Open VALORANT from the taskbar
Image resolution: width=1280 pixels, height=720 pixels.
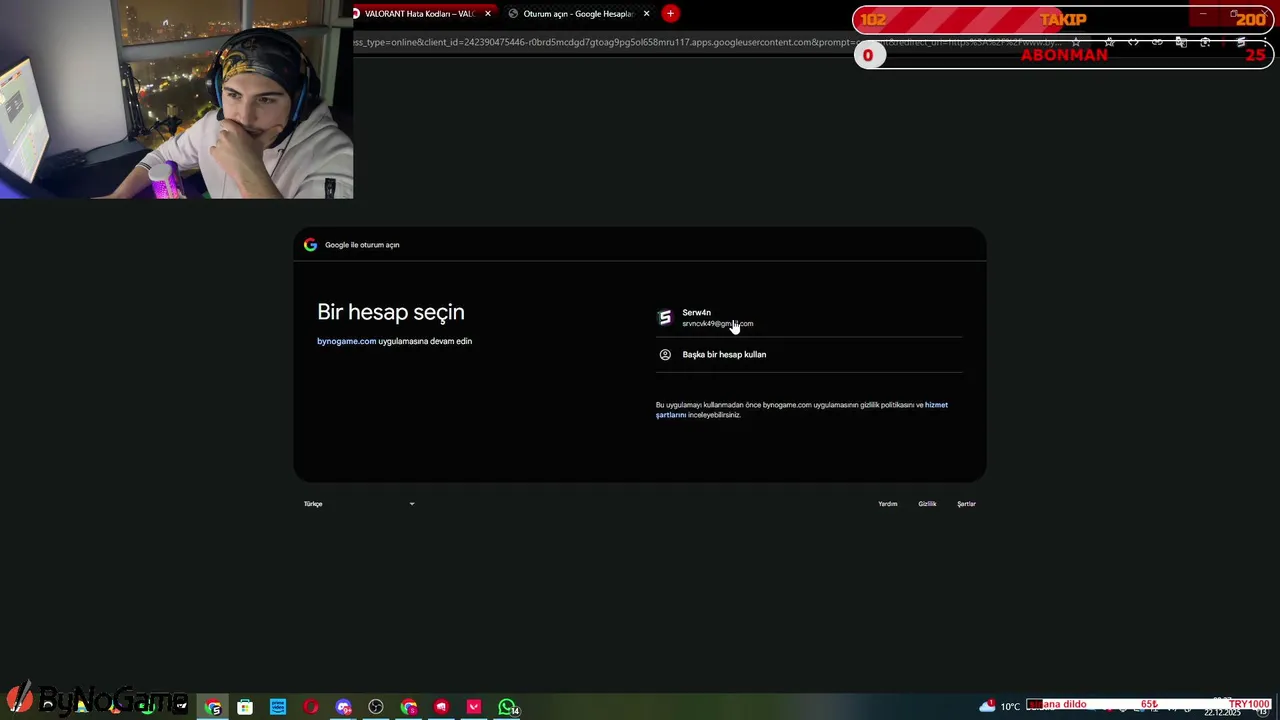click(474, 707)
